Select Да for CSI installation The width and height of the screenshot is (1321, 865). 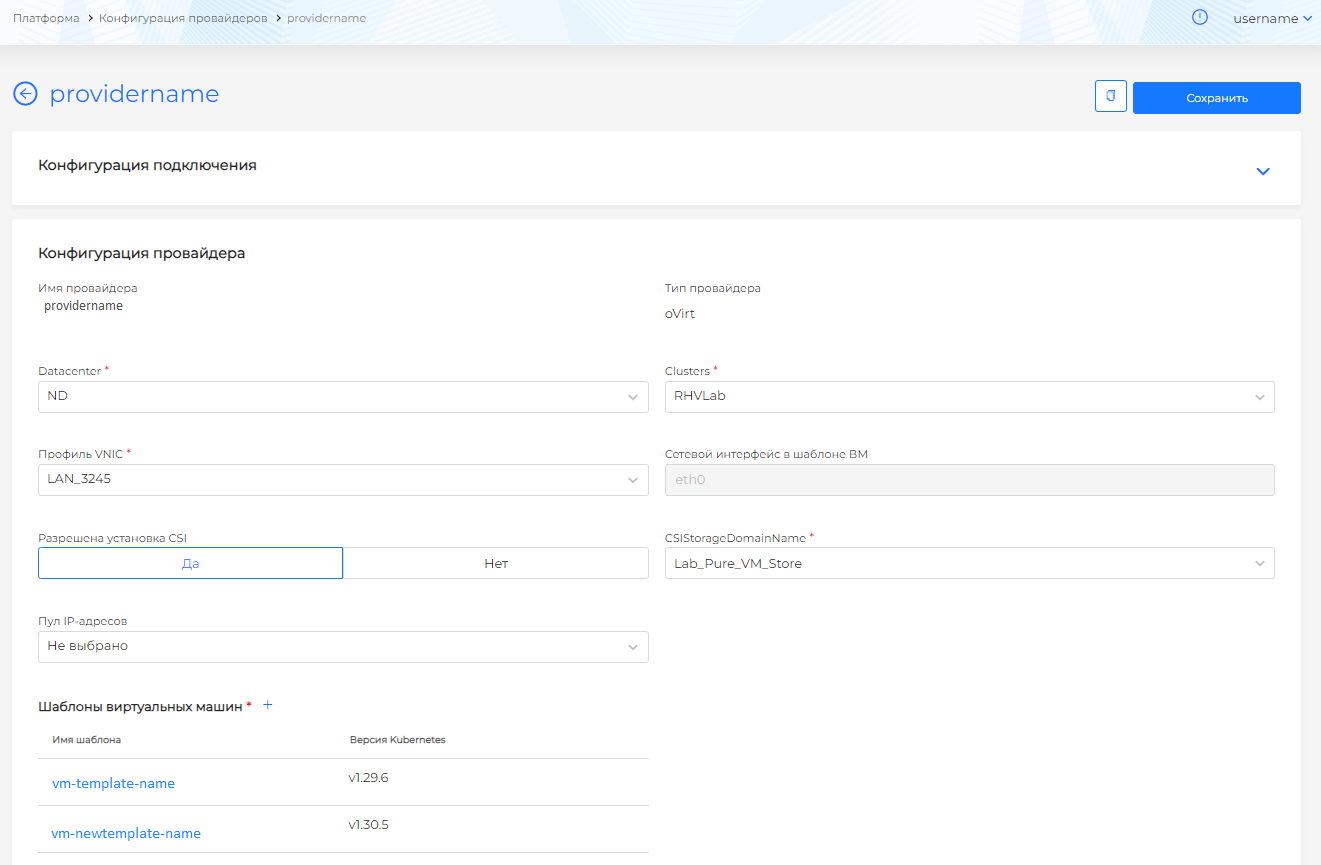click(191, 563)
